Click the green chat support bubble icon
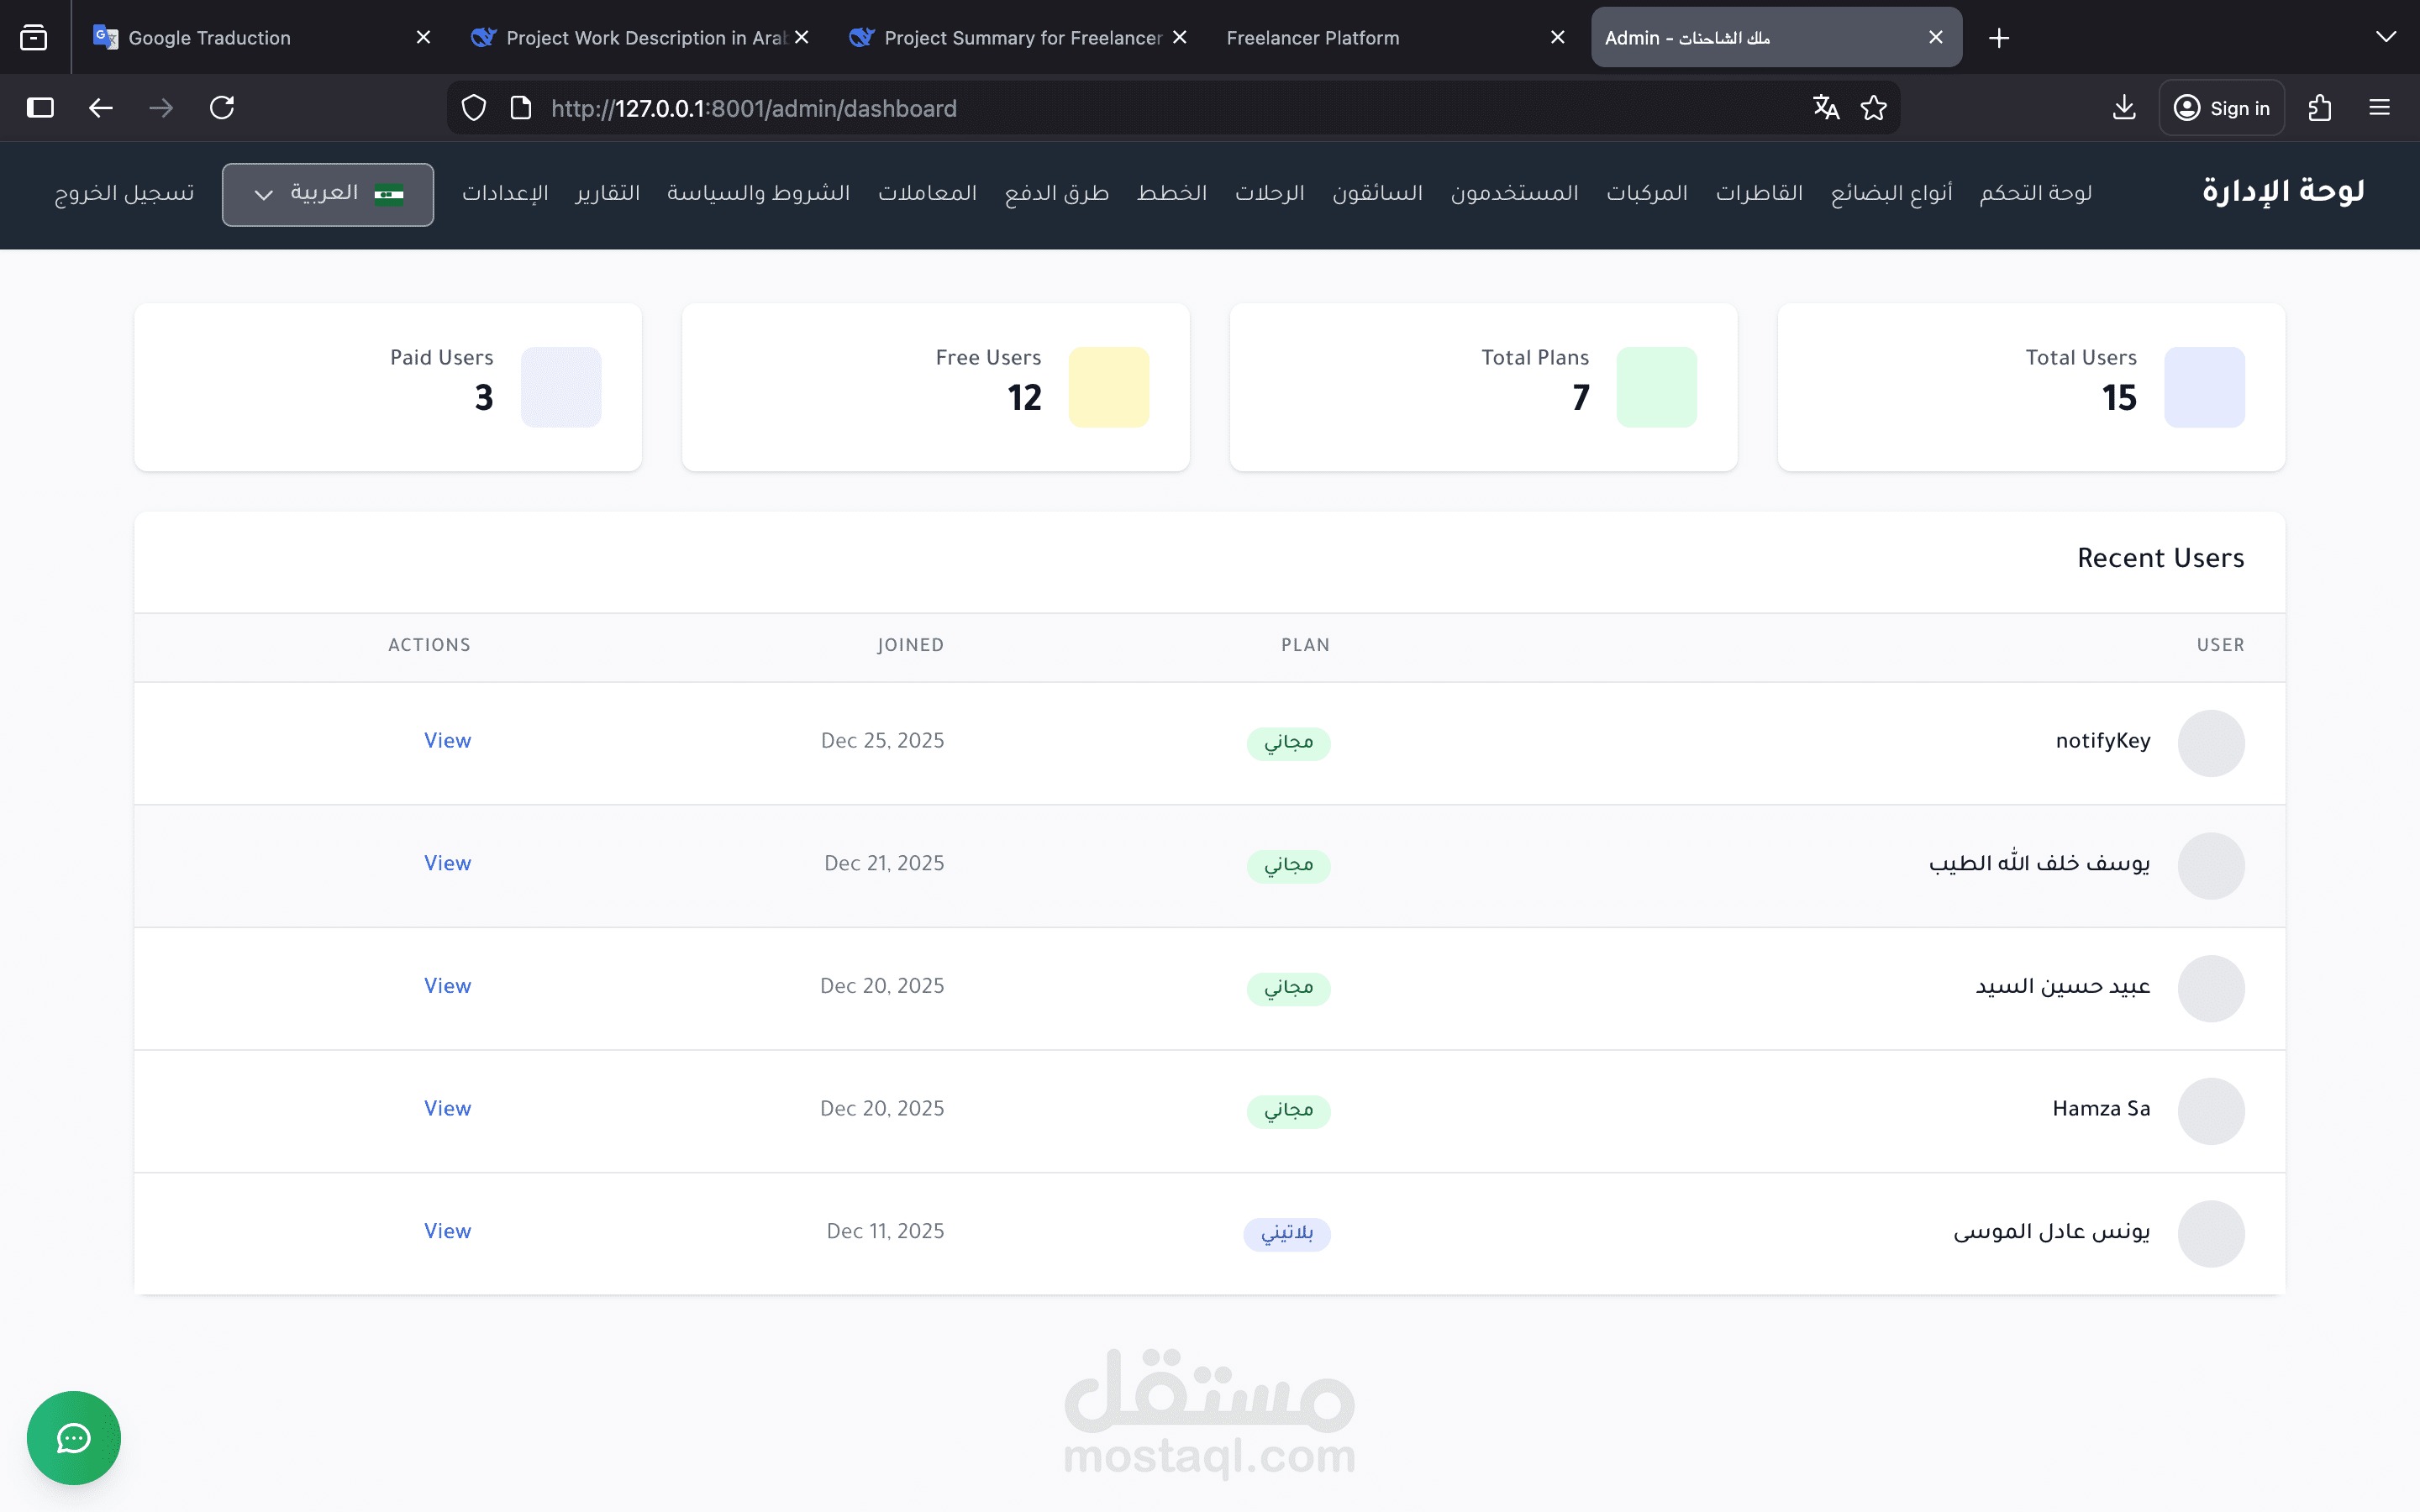 pos(73,1437)
